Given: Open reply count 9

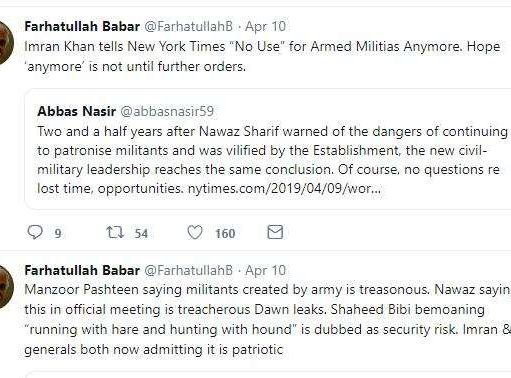Looking at the screenshot, I should click(x=58, y=233).
